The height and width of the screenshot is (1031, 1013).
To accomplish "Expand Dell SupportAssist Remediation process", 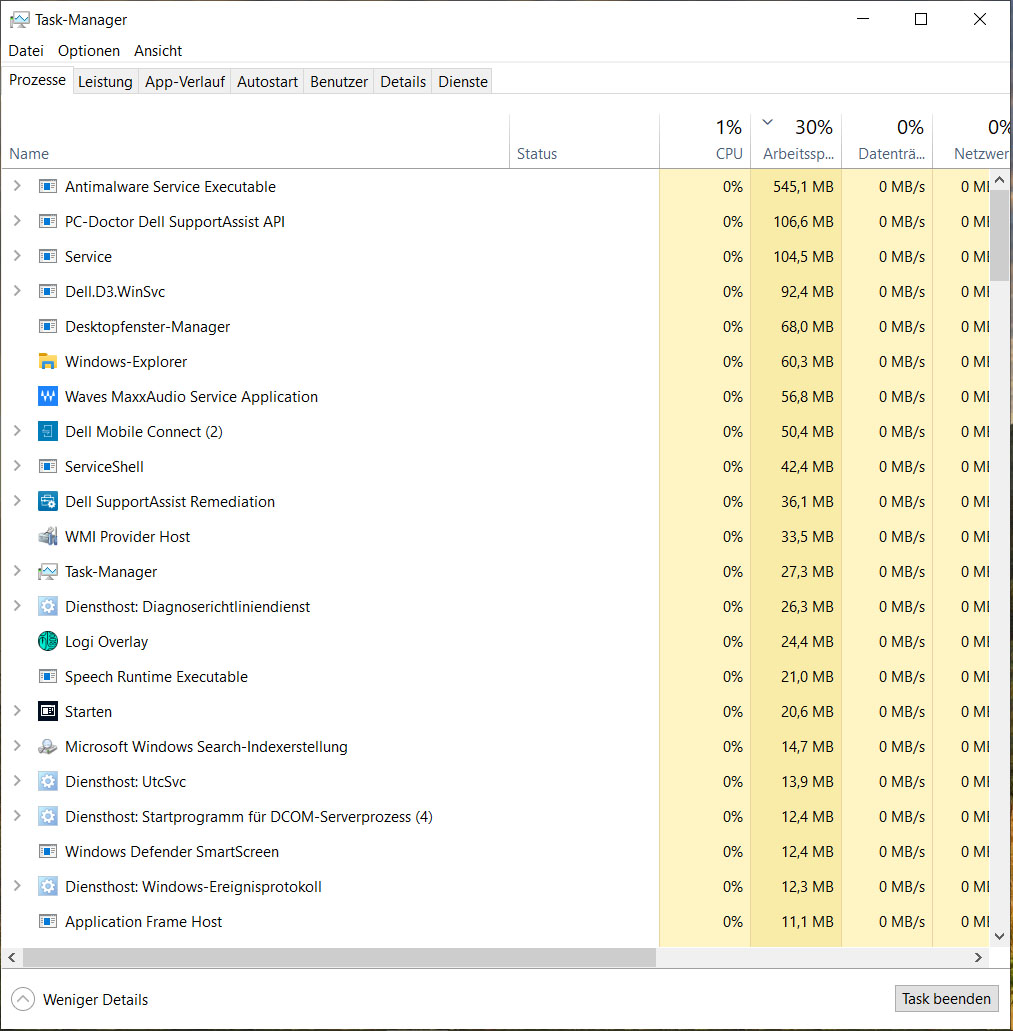I will point(18,501).
